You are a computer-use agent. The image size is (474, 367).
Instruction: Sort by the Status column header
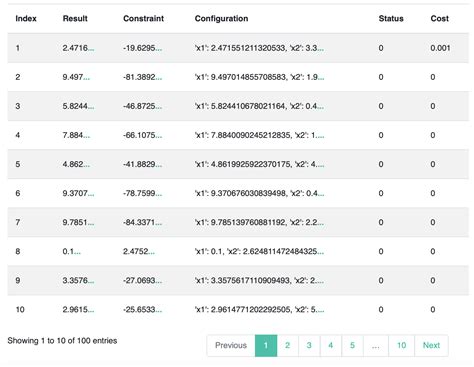pos(391,18)
